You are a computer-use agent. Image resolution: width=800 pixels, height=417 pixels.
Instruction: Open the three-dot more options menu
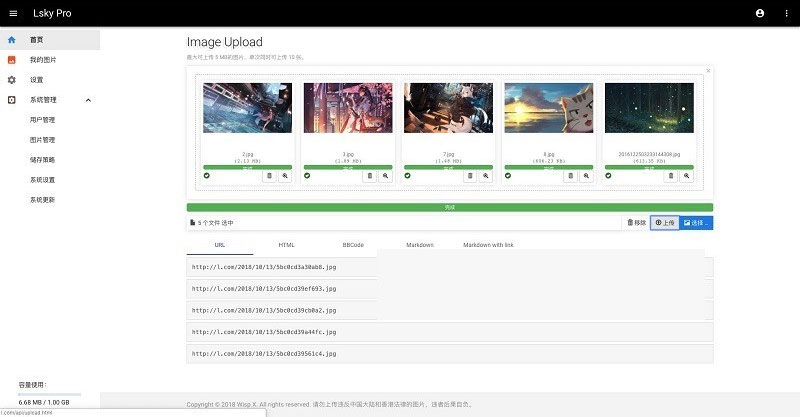787,13
